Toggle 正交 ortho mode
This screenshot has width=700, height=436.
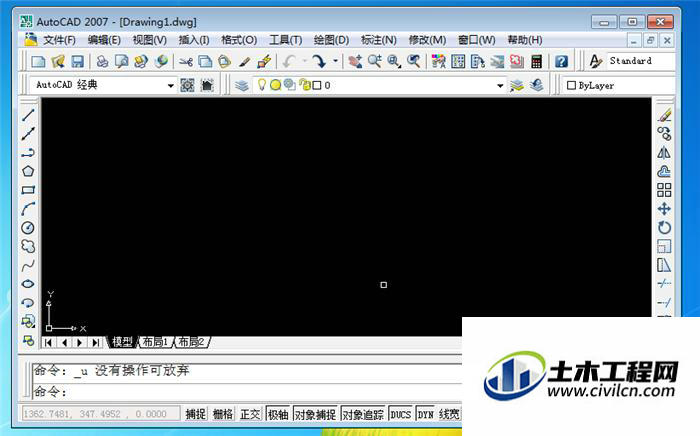(250, 414)
